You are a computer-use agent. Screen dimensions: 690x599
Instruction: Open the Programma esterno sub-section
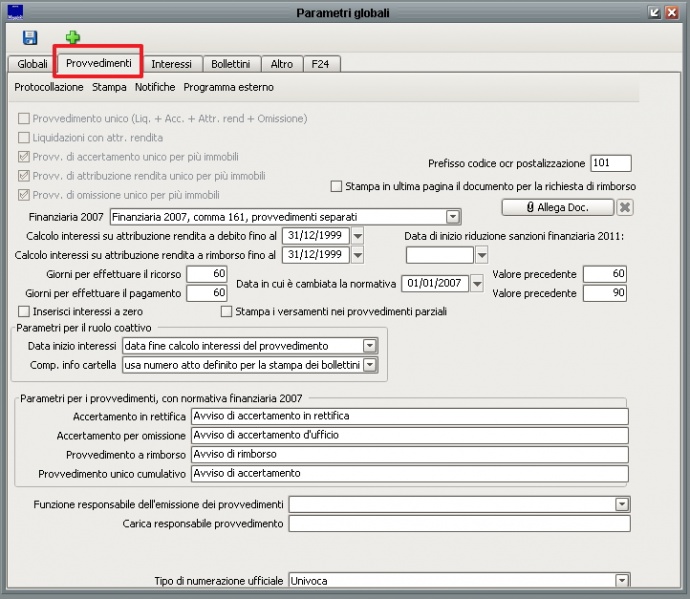tap(228, 87)
